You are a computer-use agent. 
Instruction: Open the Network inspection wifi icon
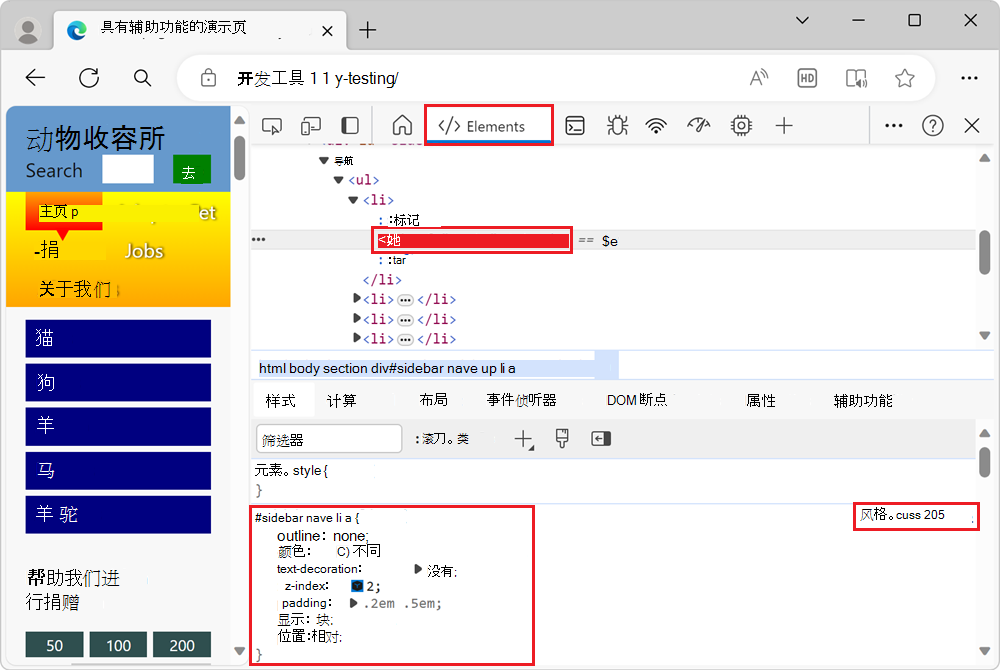click(x=656, y=125)
